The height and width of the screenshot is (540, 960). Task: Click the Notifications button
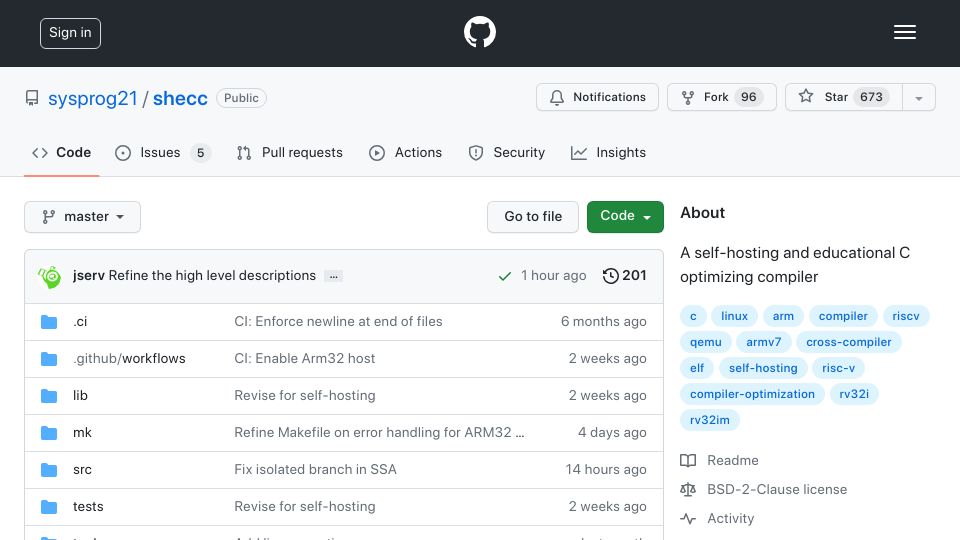[x=598, y=97]
